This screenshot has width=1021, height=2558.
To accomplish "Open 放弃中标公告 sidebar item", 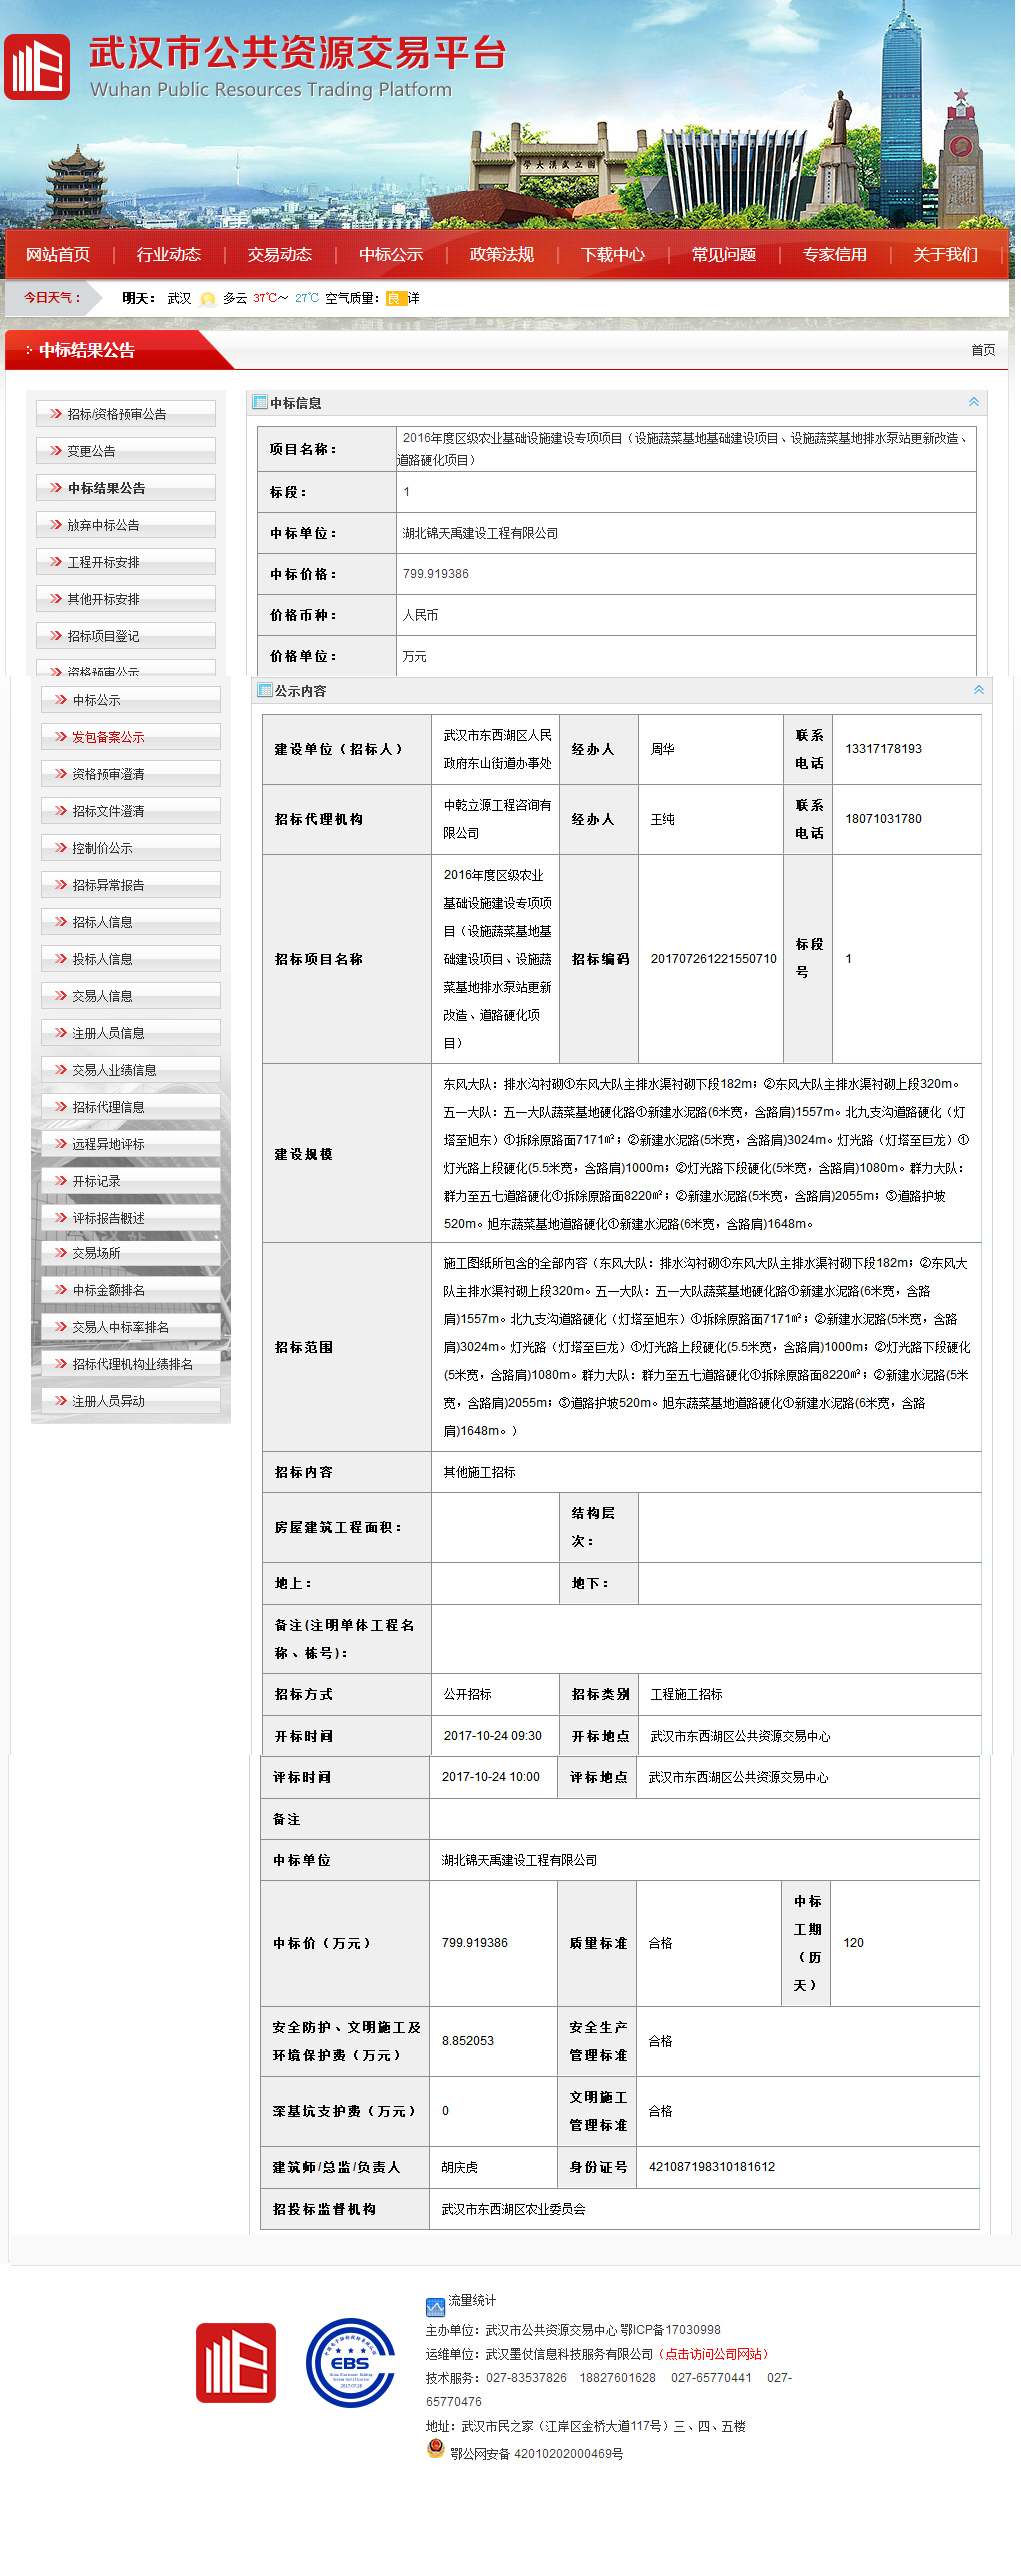I will (x=103, y=525).
